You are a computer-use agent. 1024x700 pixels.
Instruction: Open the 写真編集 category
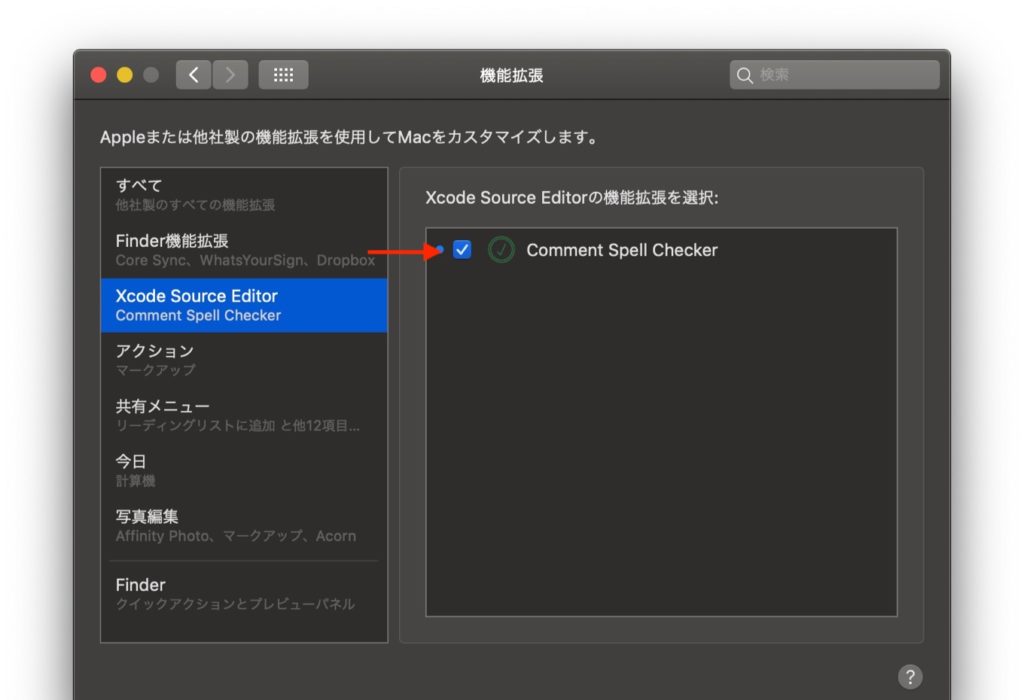pos(243,525)
